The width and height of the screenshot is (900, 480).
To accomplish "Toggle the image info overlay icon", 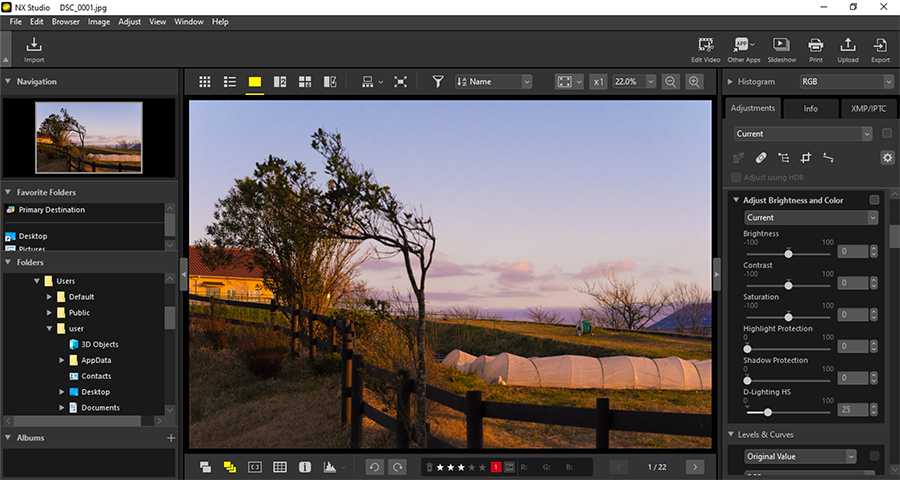I will 305,467.
